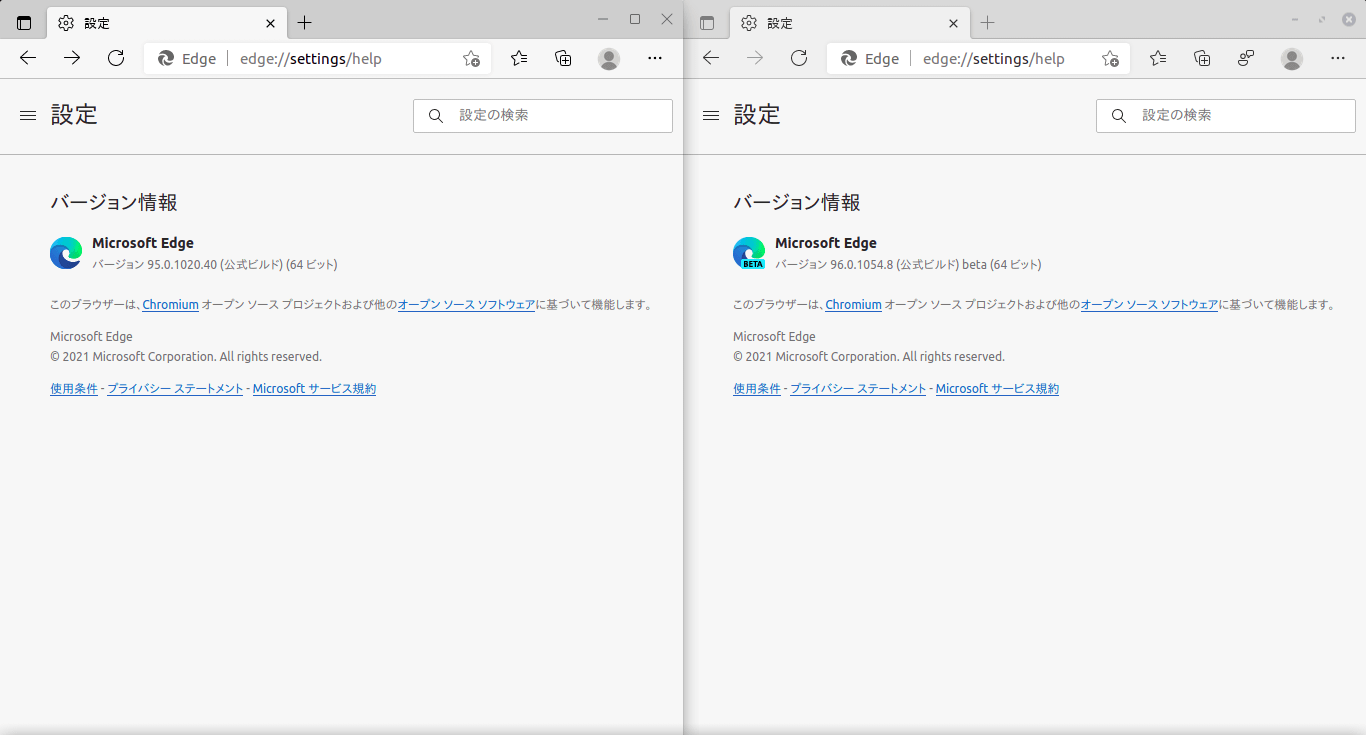Close the 設定 tab in right Beta window
Screen dimensions: 1366x735
pyautogui.click(x=953, y=23)
